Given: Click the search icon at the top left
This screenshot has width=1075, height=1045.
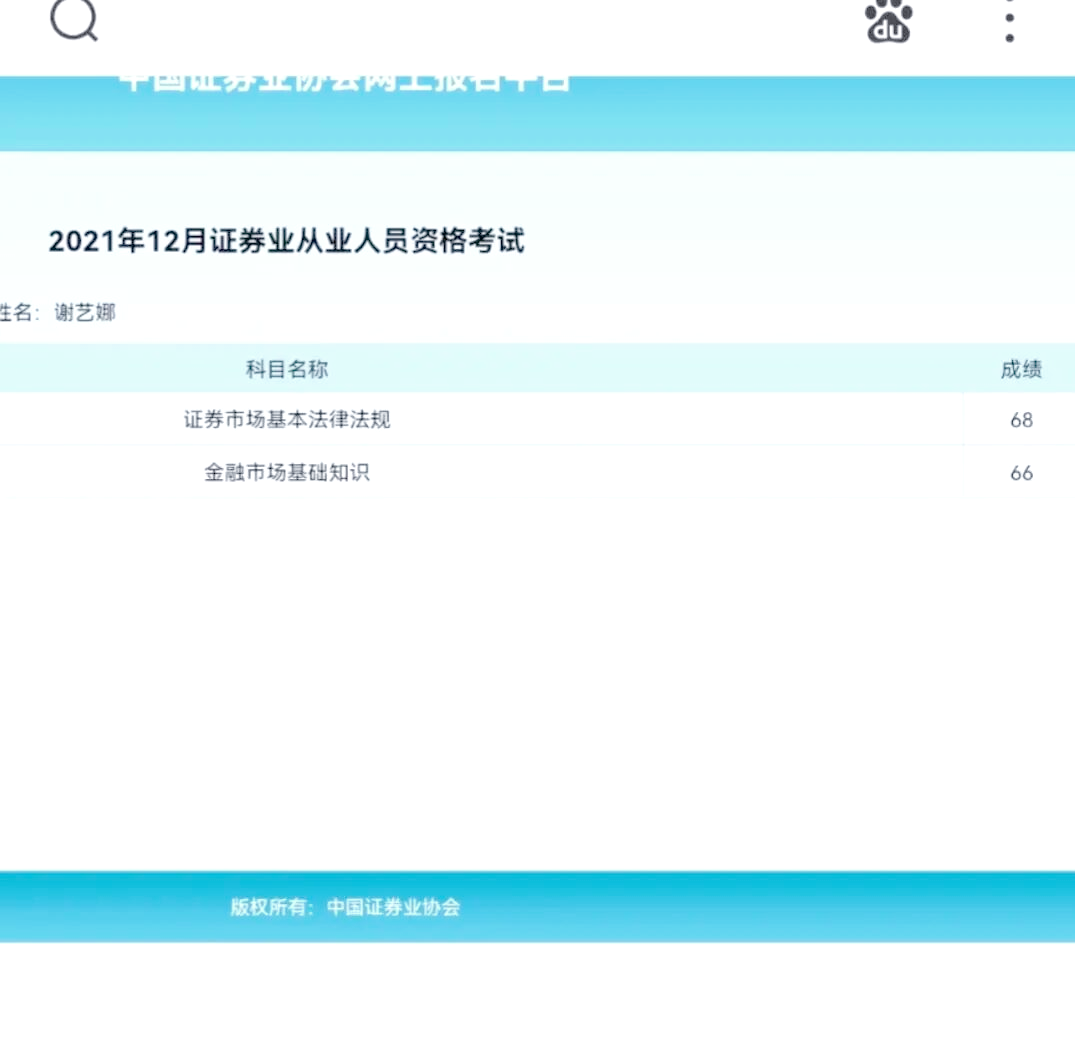Looking at the screenshot, I should [x=74, y=21].
